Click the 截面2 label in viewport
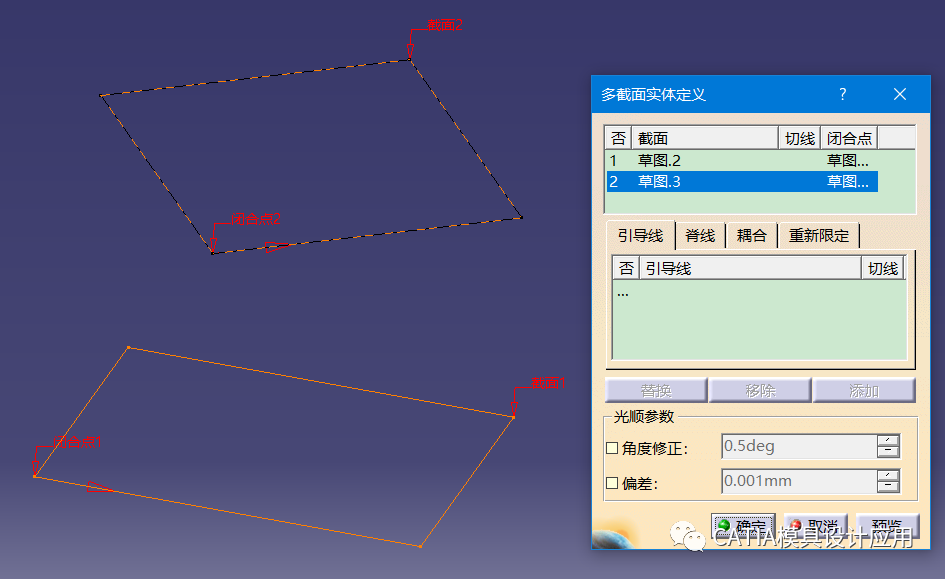This screenshot has width=945, height=579. click(445, 25)
